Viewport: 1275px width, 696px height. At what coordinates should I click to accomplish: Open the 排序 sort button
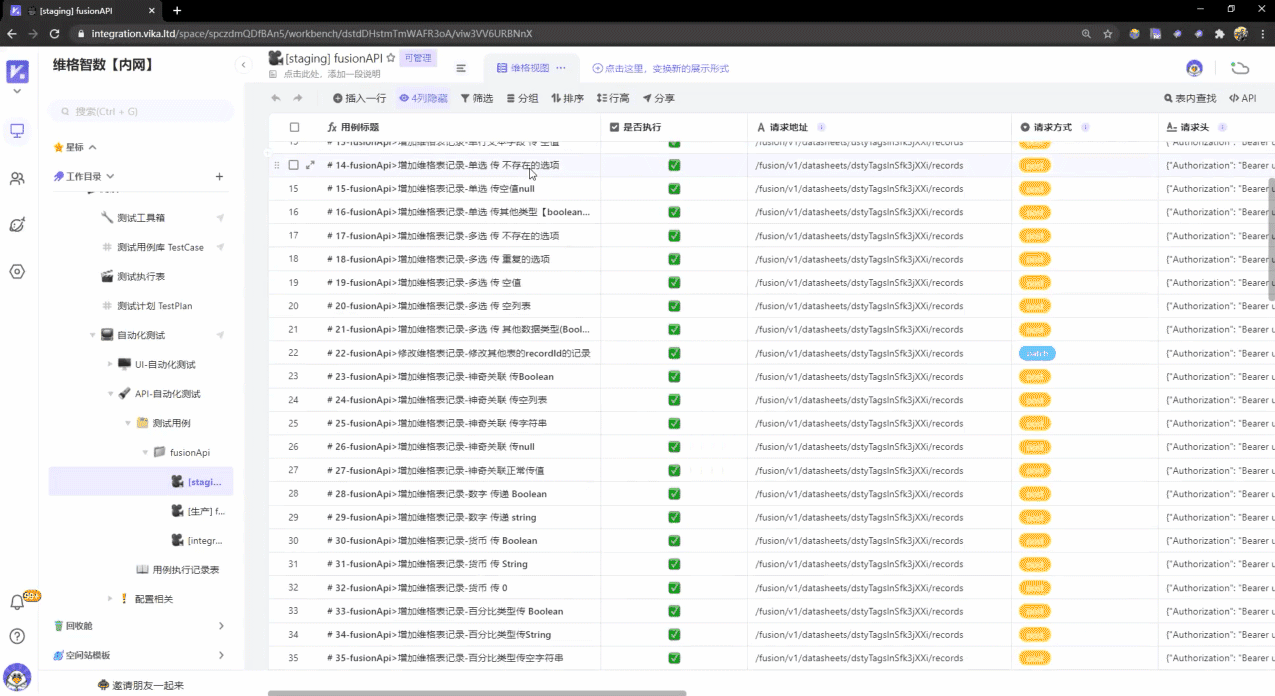(x=567, y=98)
